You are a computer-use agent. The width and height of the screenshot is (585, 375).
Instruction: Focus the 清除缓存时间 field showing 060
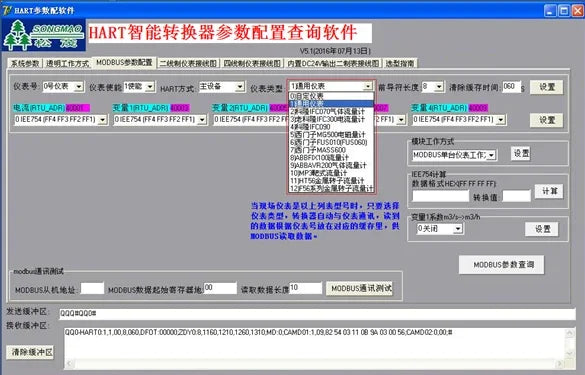point(511,87)
